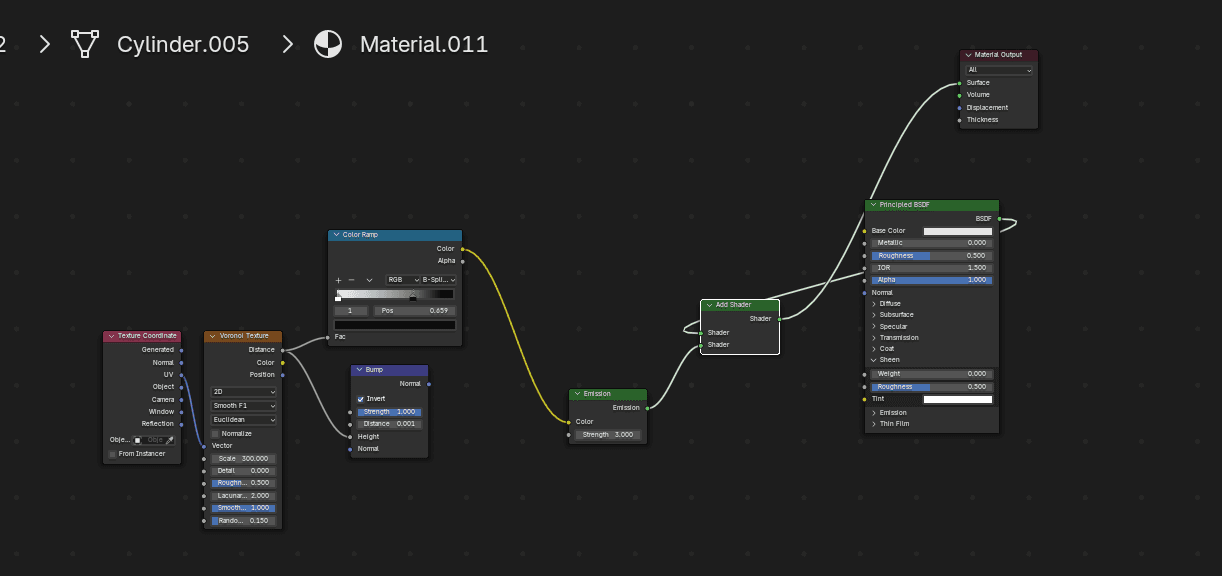Viewport: 1222px width, 576px height.
Task: Collapse the Voronoi Texture node arrow
Action: click(211, 336)
